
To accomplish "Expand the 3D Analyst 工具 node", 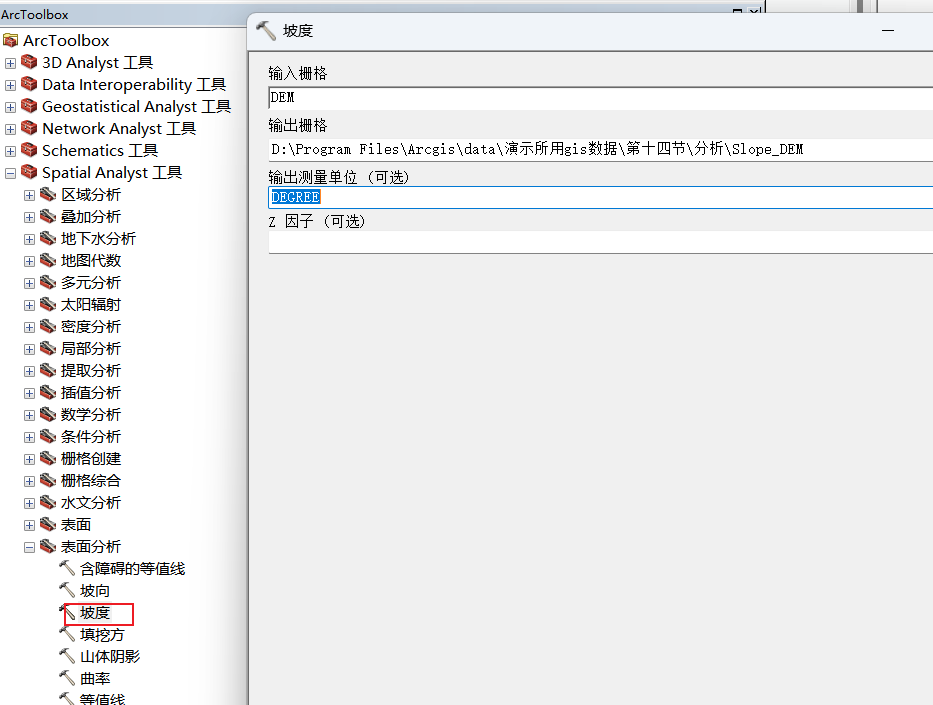I will [10, 63].
